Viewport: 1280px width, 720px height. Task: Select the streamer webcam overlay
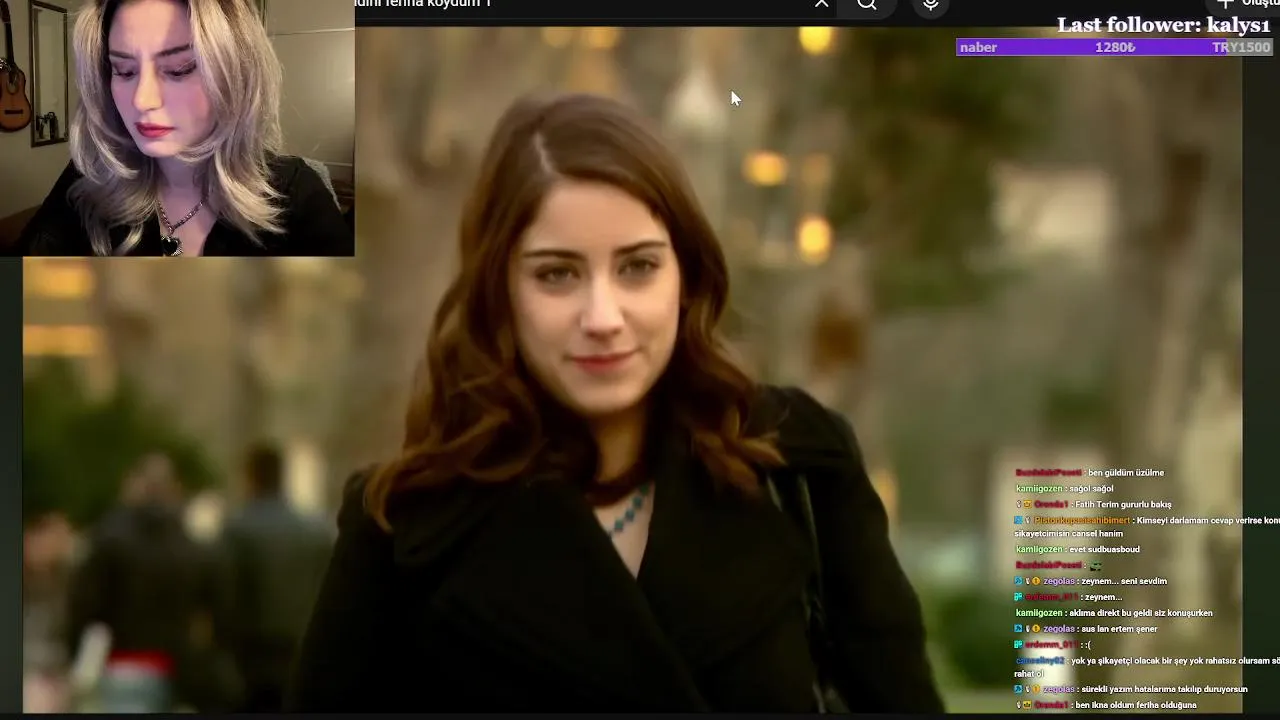tap(177, 128)
